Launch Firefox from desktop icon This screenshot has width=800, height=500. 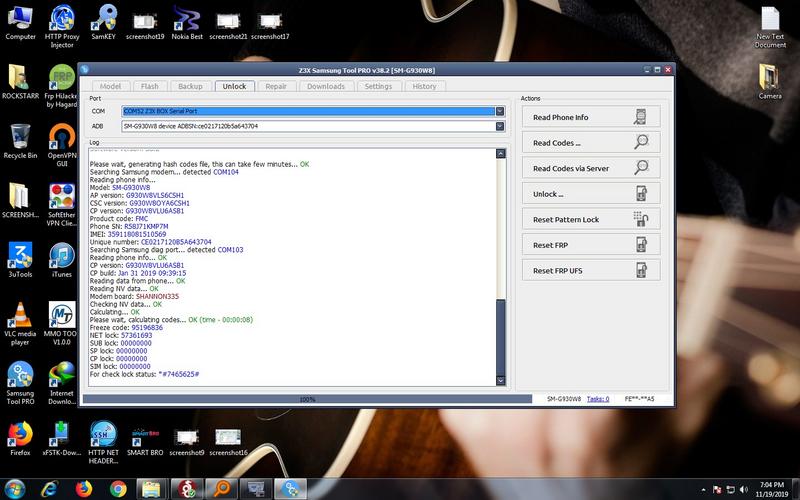[x=20, y=438]
